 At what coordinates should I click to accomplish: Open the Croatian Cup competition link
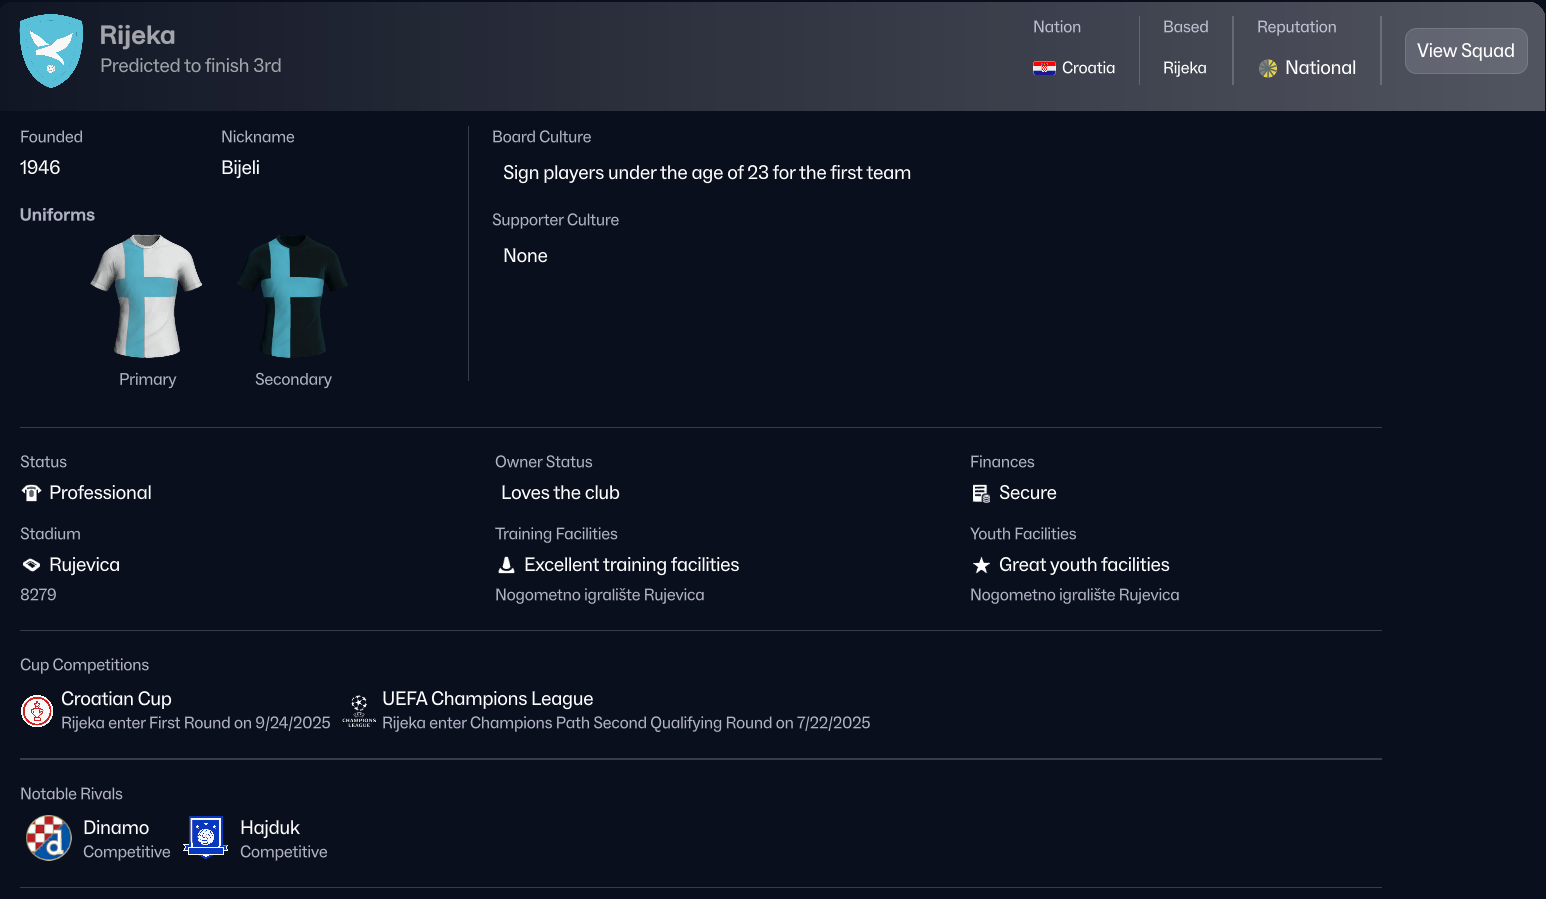116,699
